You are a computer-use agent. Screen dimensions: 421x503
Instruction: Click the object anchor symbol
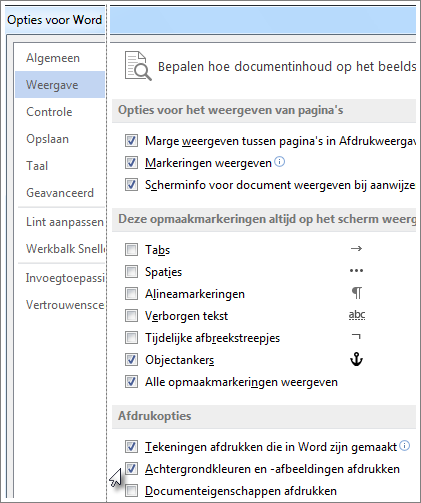click(x=356, y=359)
